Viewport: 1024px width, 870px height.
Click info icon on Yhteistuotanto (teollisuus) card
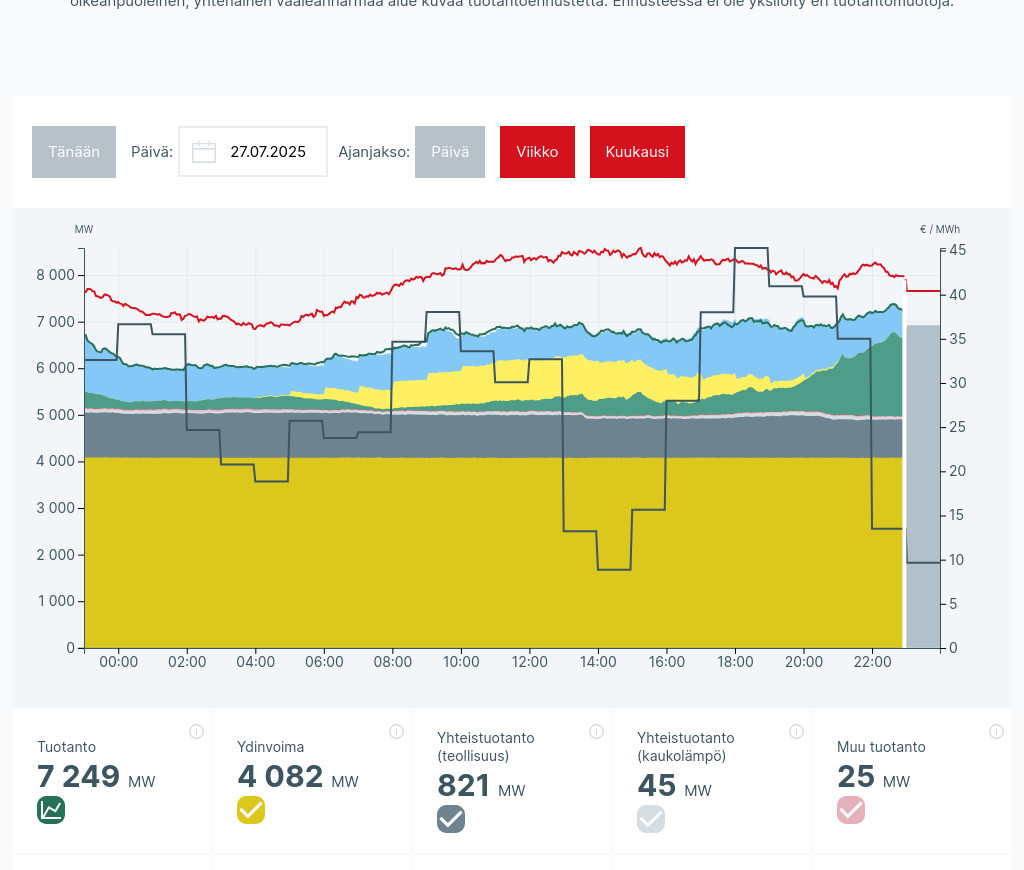pyautogui.click(x=596, y=731)
